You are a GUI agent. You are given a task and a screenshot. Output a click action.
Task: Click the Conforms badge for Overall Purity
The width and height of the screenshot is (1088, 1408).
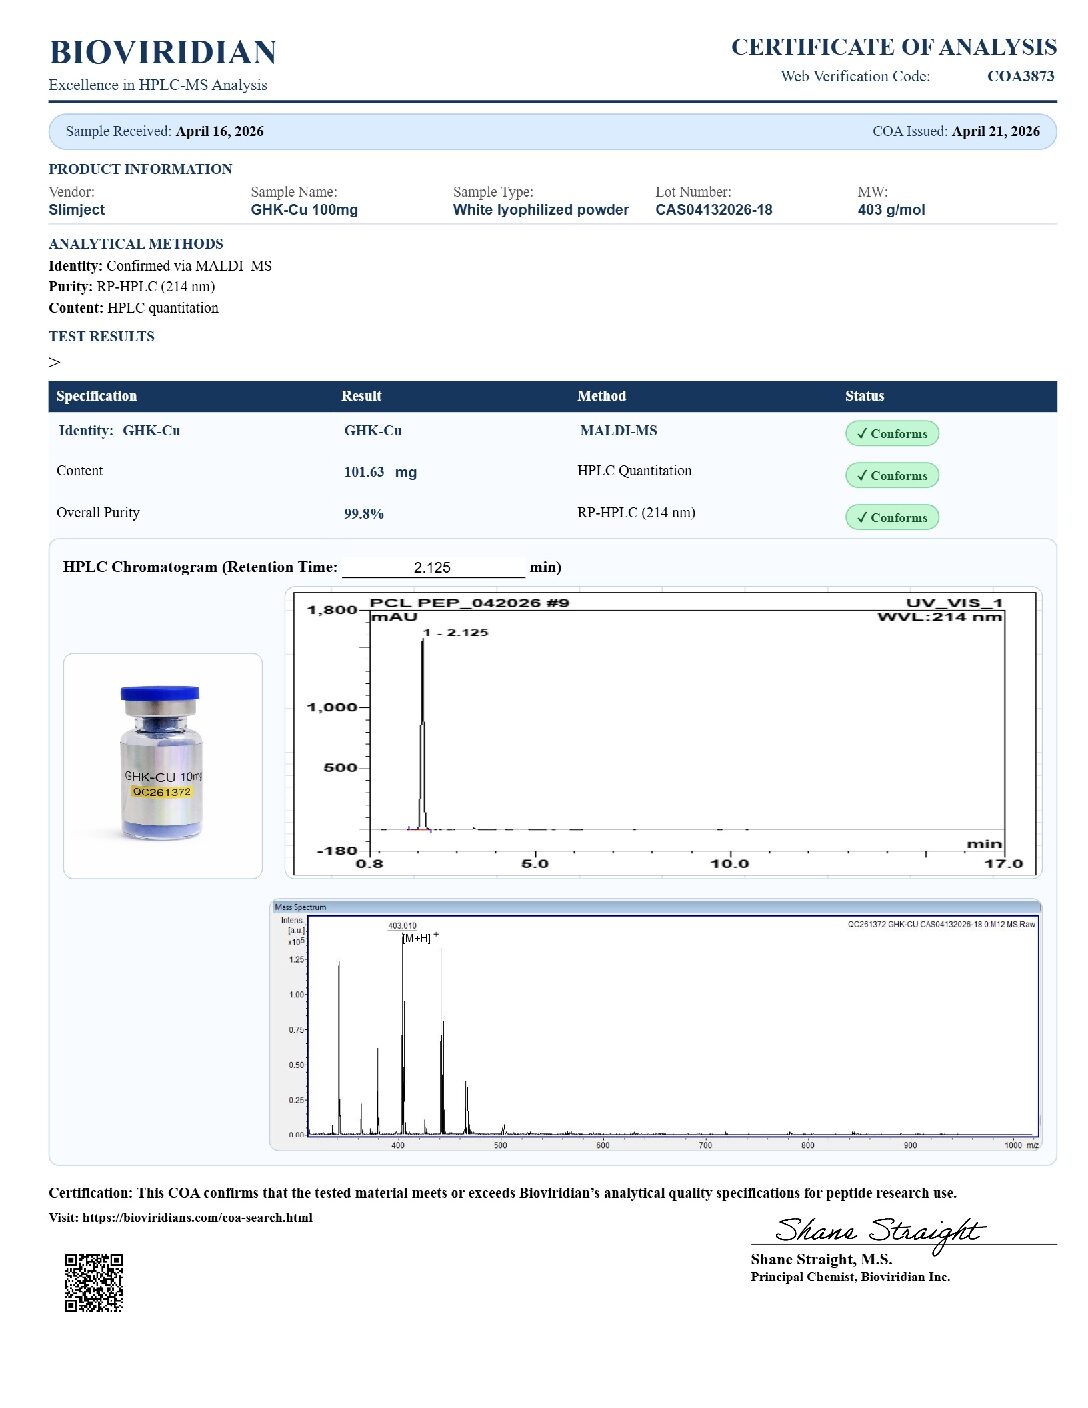(x=892, y=517)
